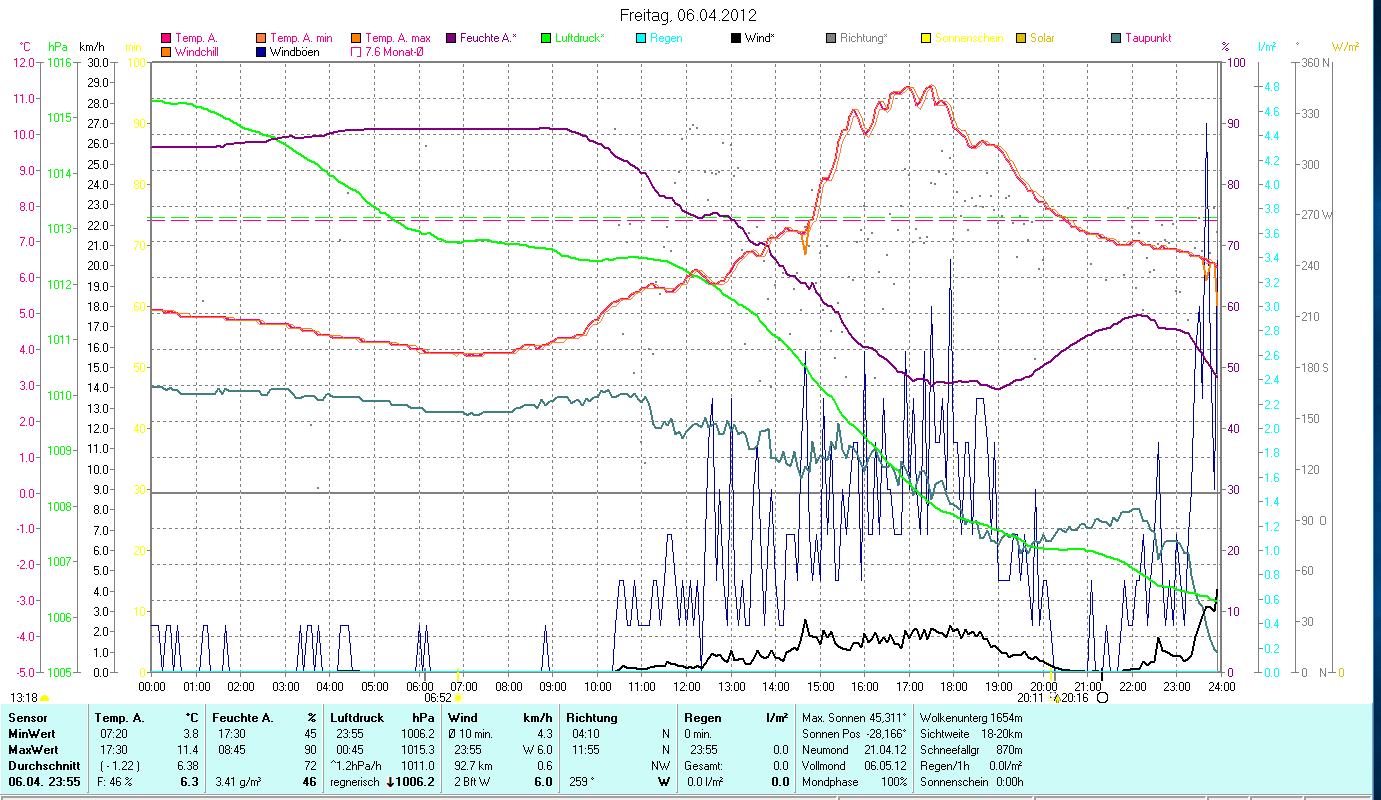Click the hPa axis unit label above the chart
The height and width of the screenshot is (800, 1381).
[x=57, y=46]
